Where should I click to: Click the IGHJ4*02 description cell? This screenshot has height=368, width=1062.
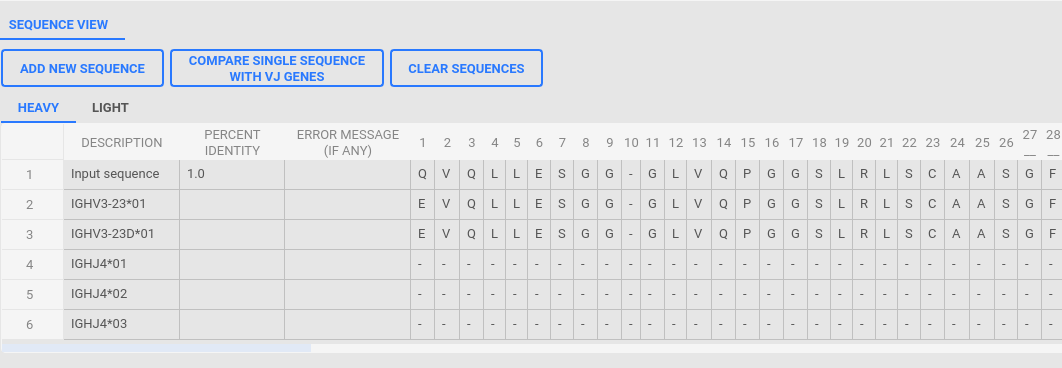122,294
